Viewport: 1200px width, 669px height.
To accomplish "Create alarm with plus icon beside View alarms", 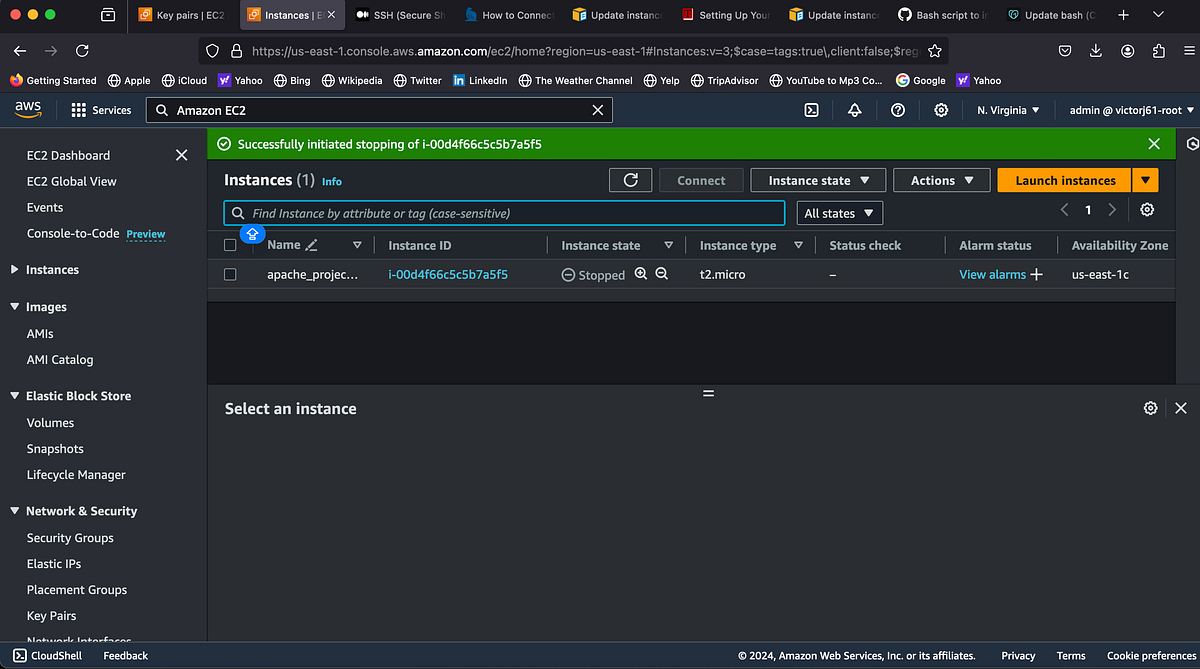I will 1036,273.
